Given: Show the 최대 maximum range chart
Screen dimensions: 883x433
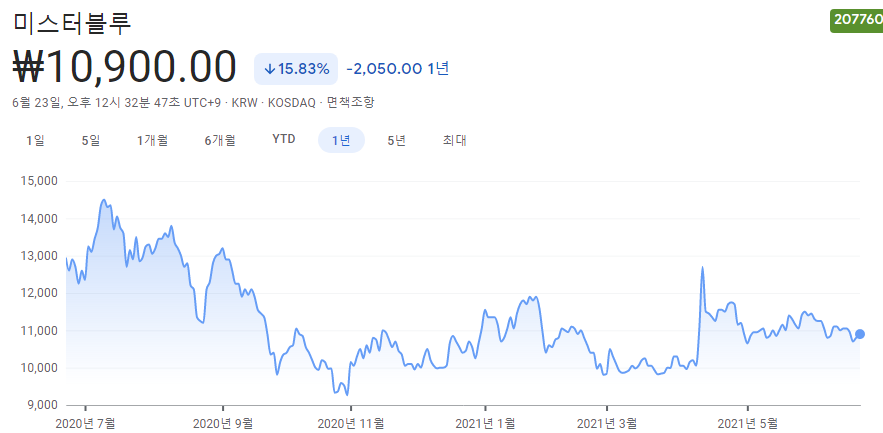Looking at the screenshot, I should point(455,140).
